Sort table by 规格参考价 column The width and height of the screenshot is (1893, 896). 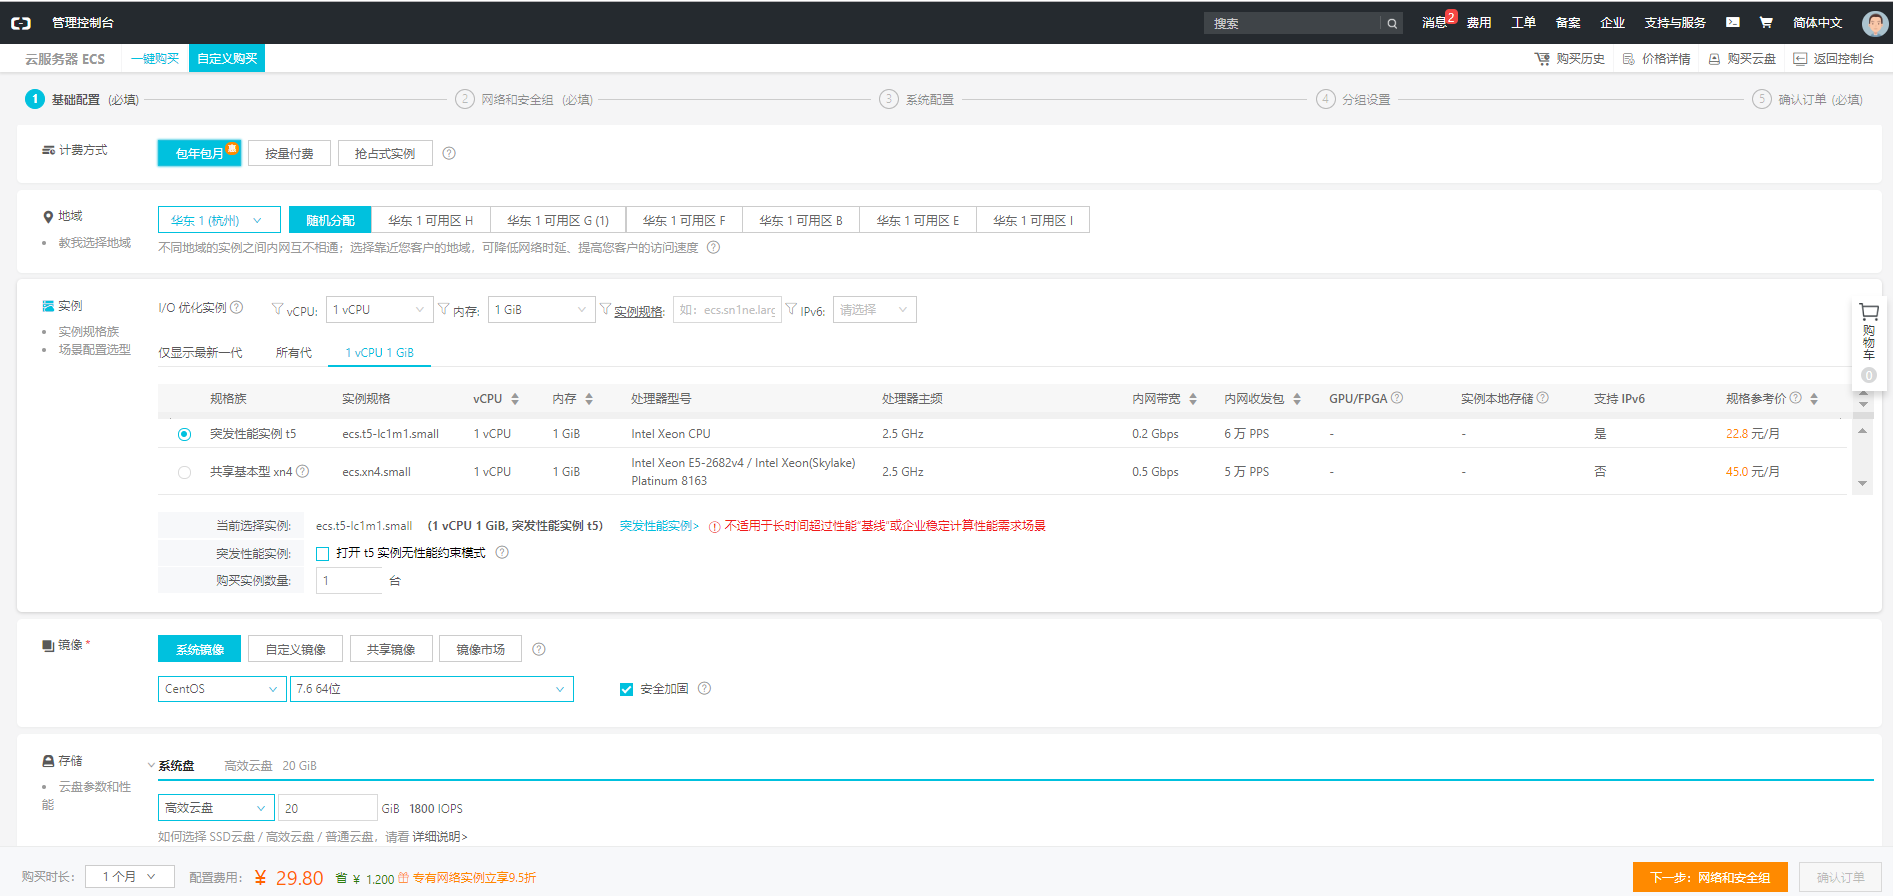[x=1814, y=399]
